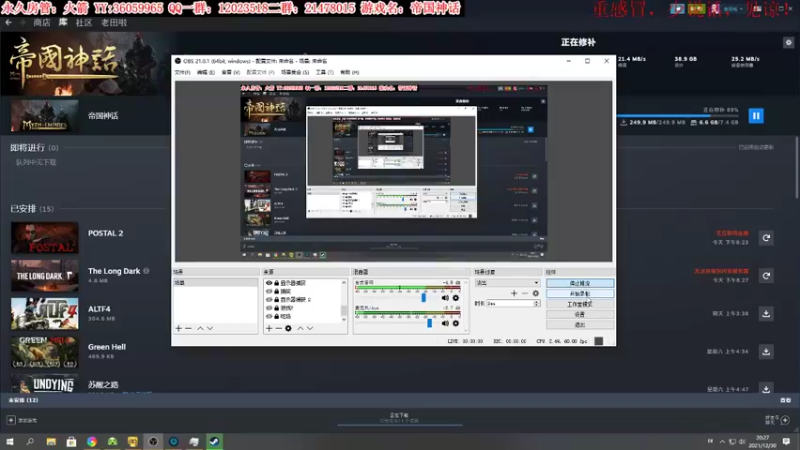This screenshot has height=450, width=800.
Task: Download Green Hell update icon
Action: pyautogui.click(x=766, y=352)
